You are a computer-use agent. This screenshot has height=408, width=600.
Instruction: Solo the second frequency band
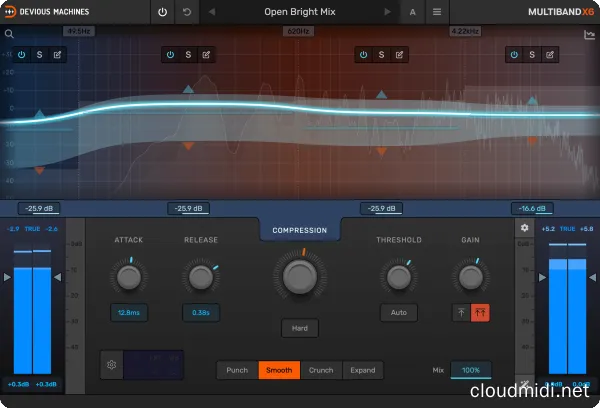187,55
